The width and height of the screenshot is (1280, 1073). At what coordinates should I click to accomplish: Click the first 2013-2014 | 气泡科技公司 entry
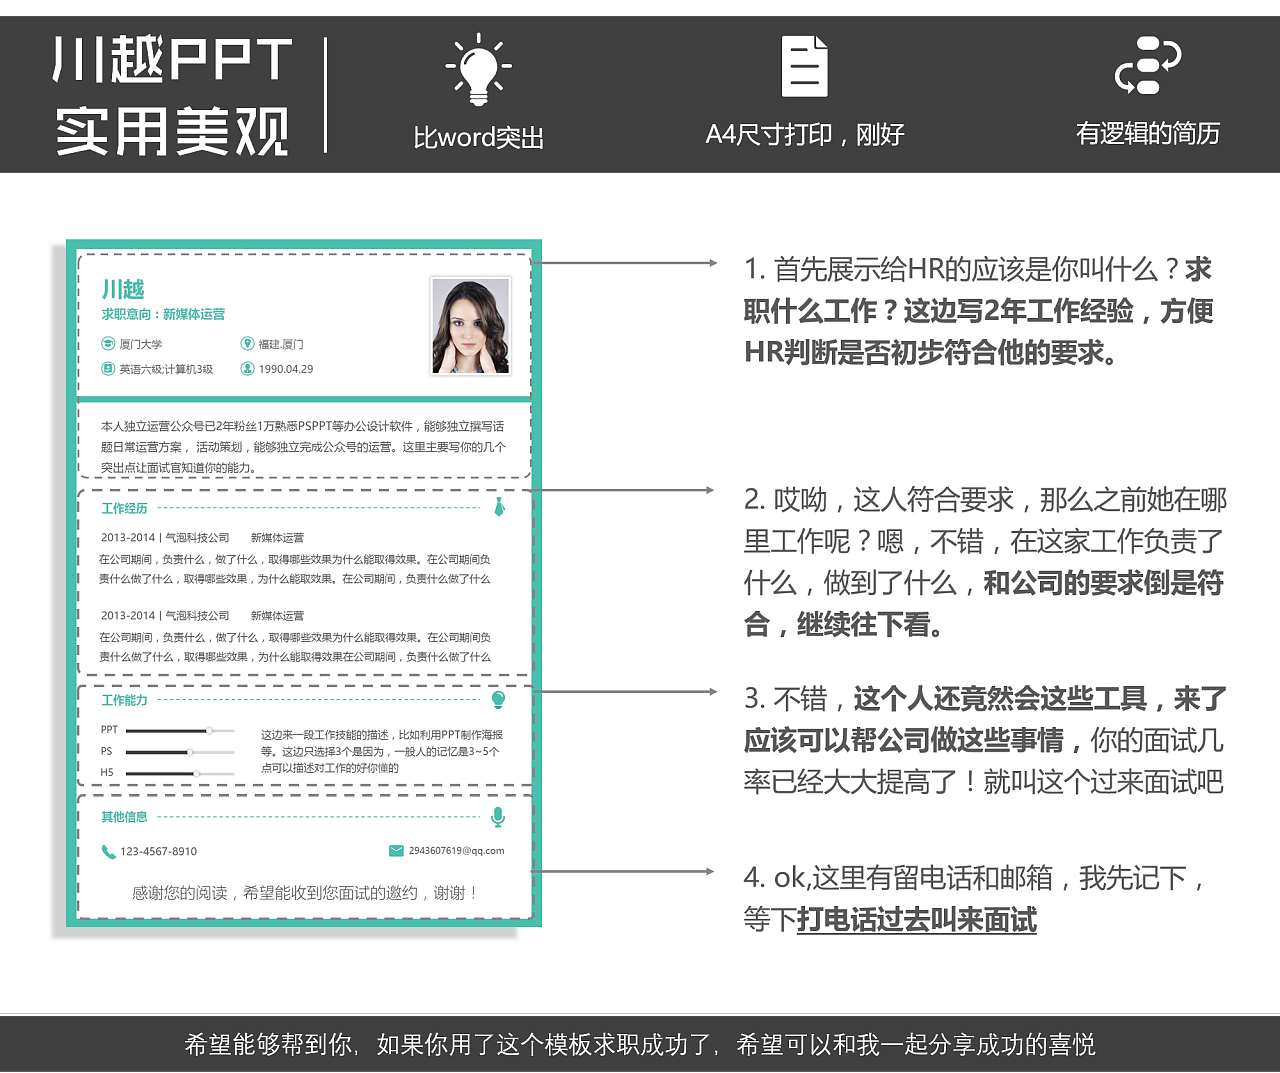point(202,538)
